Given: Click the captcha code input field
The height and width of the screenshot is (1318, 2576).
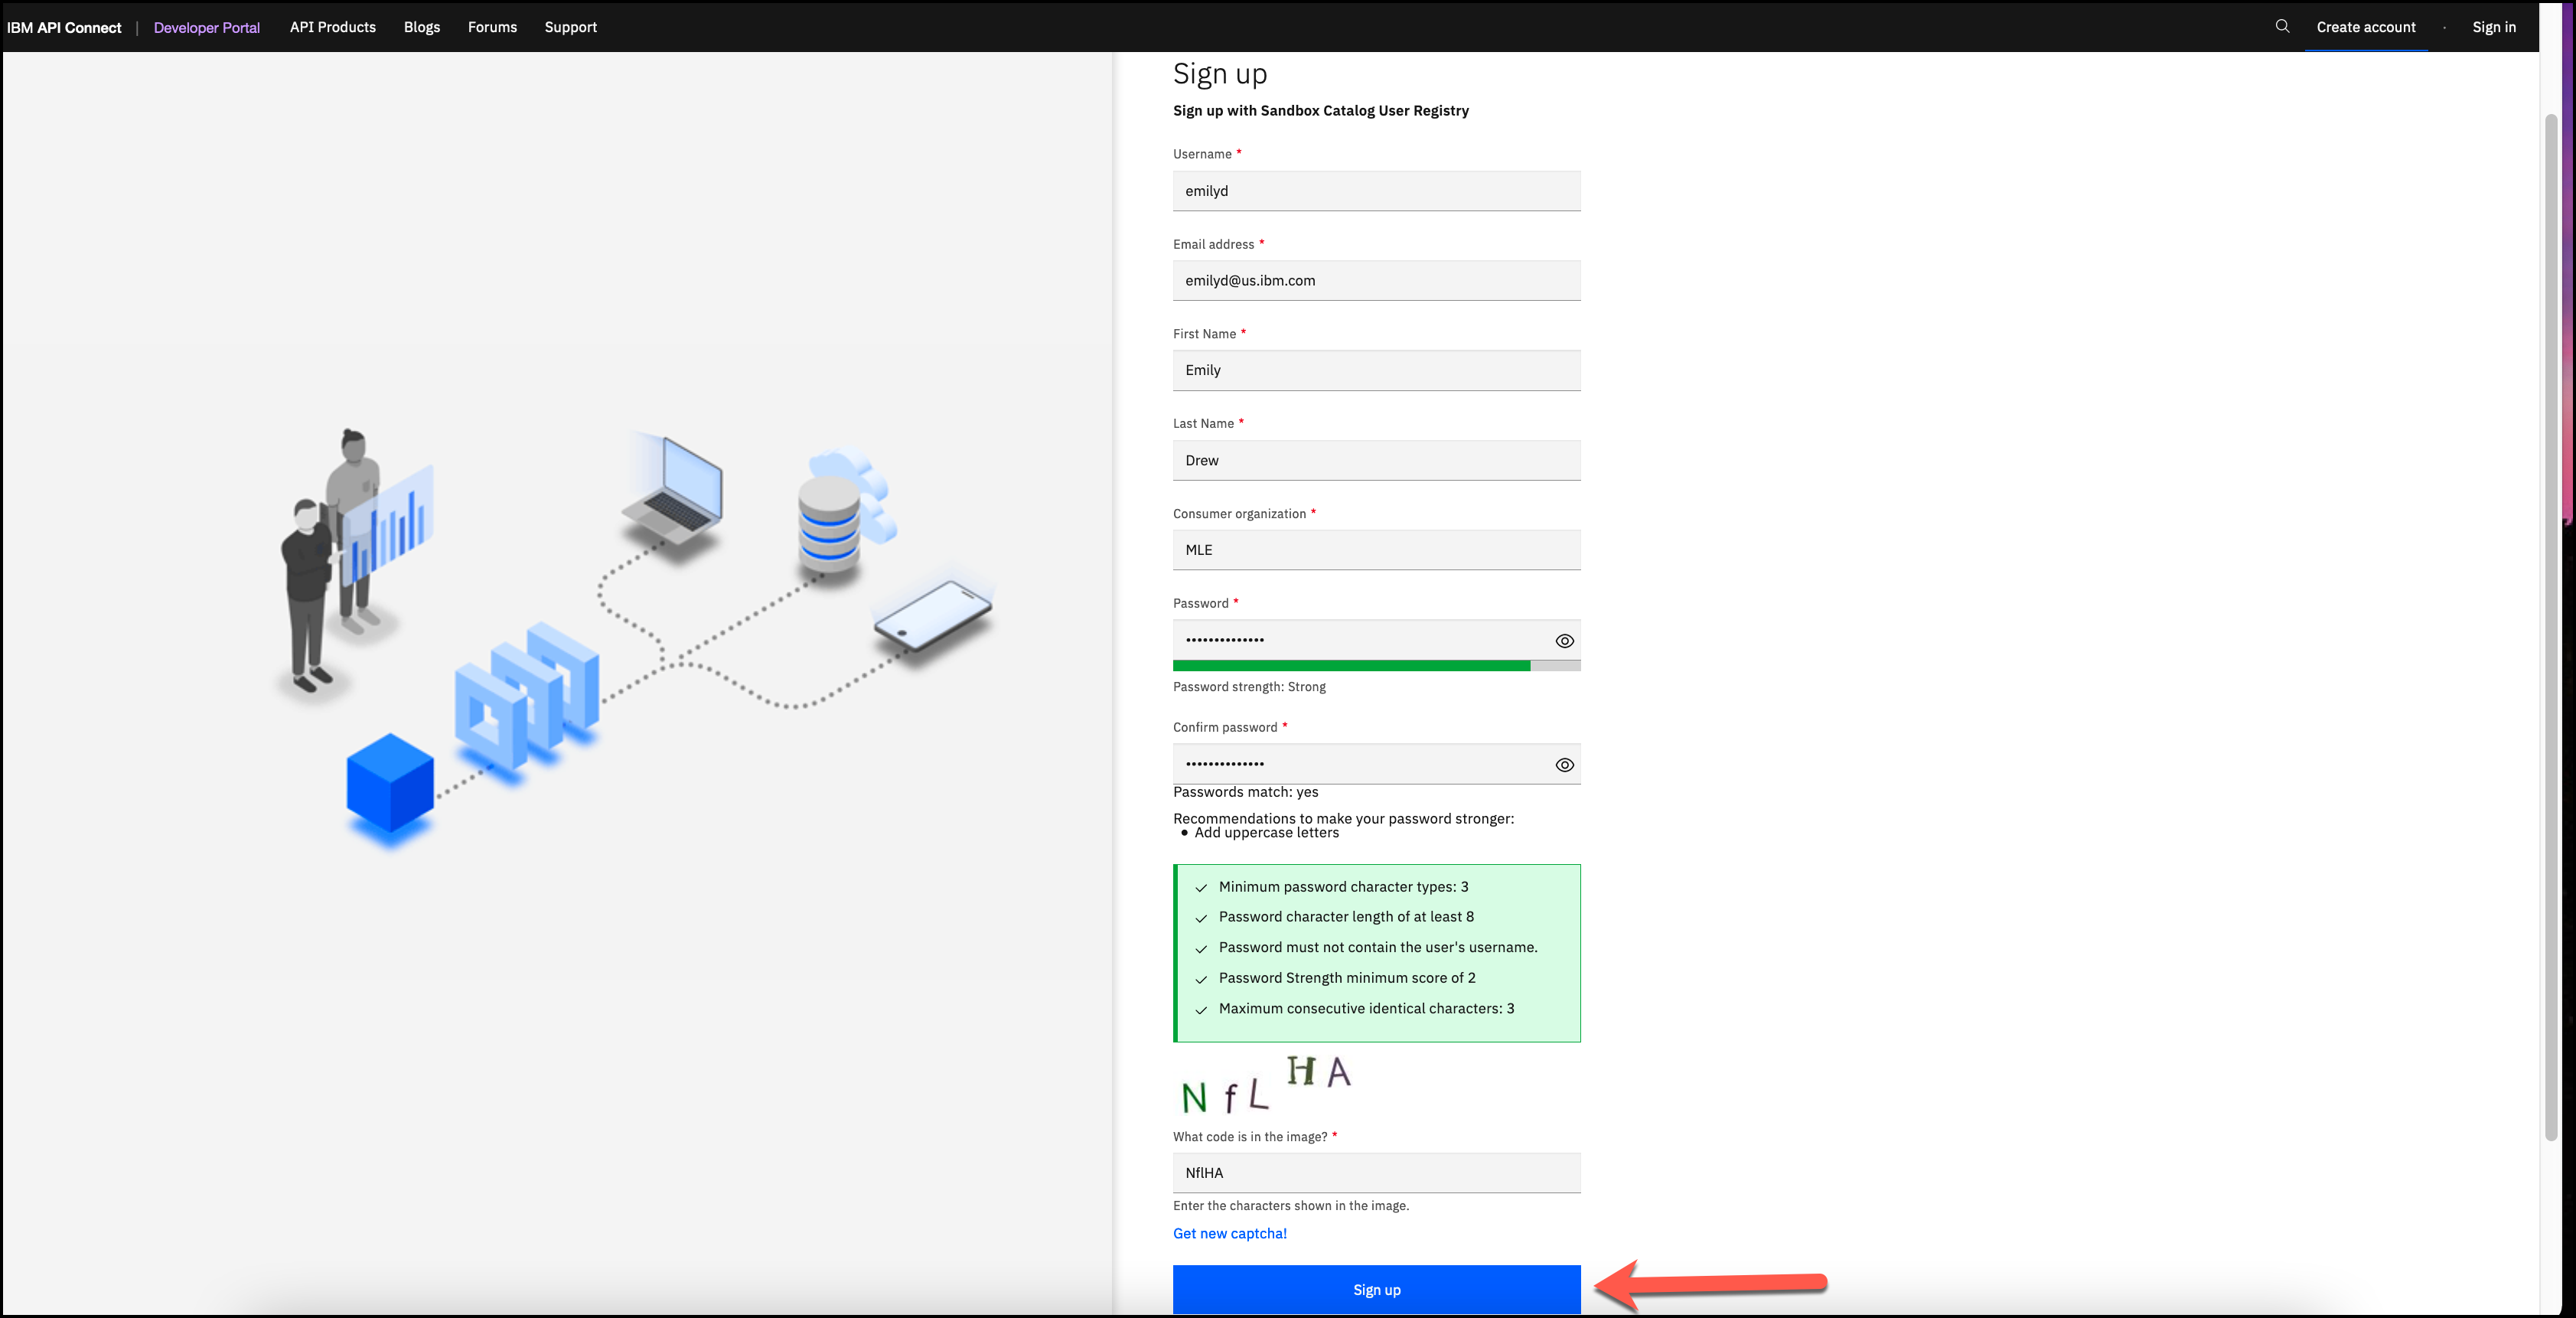Looking at the screenshot, I should pyautogui.click(x=1376, y=1172).
